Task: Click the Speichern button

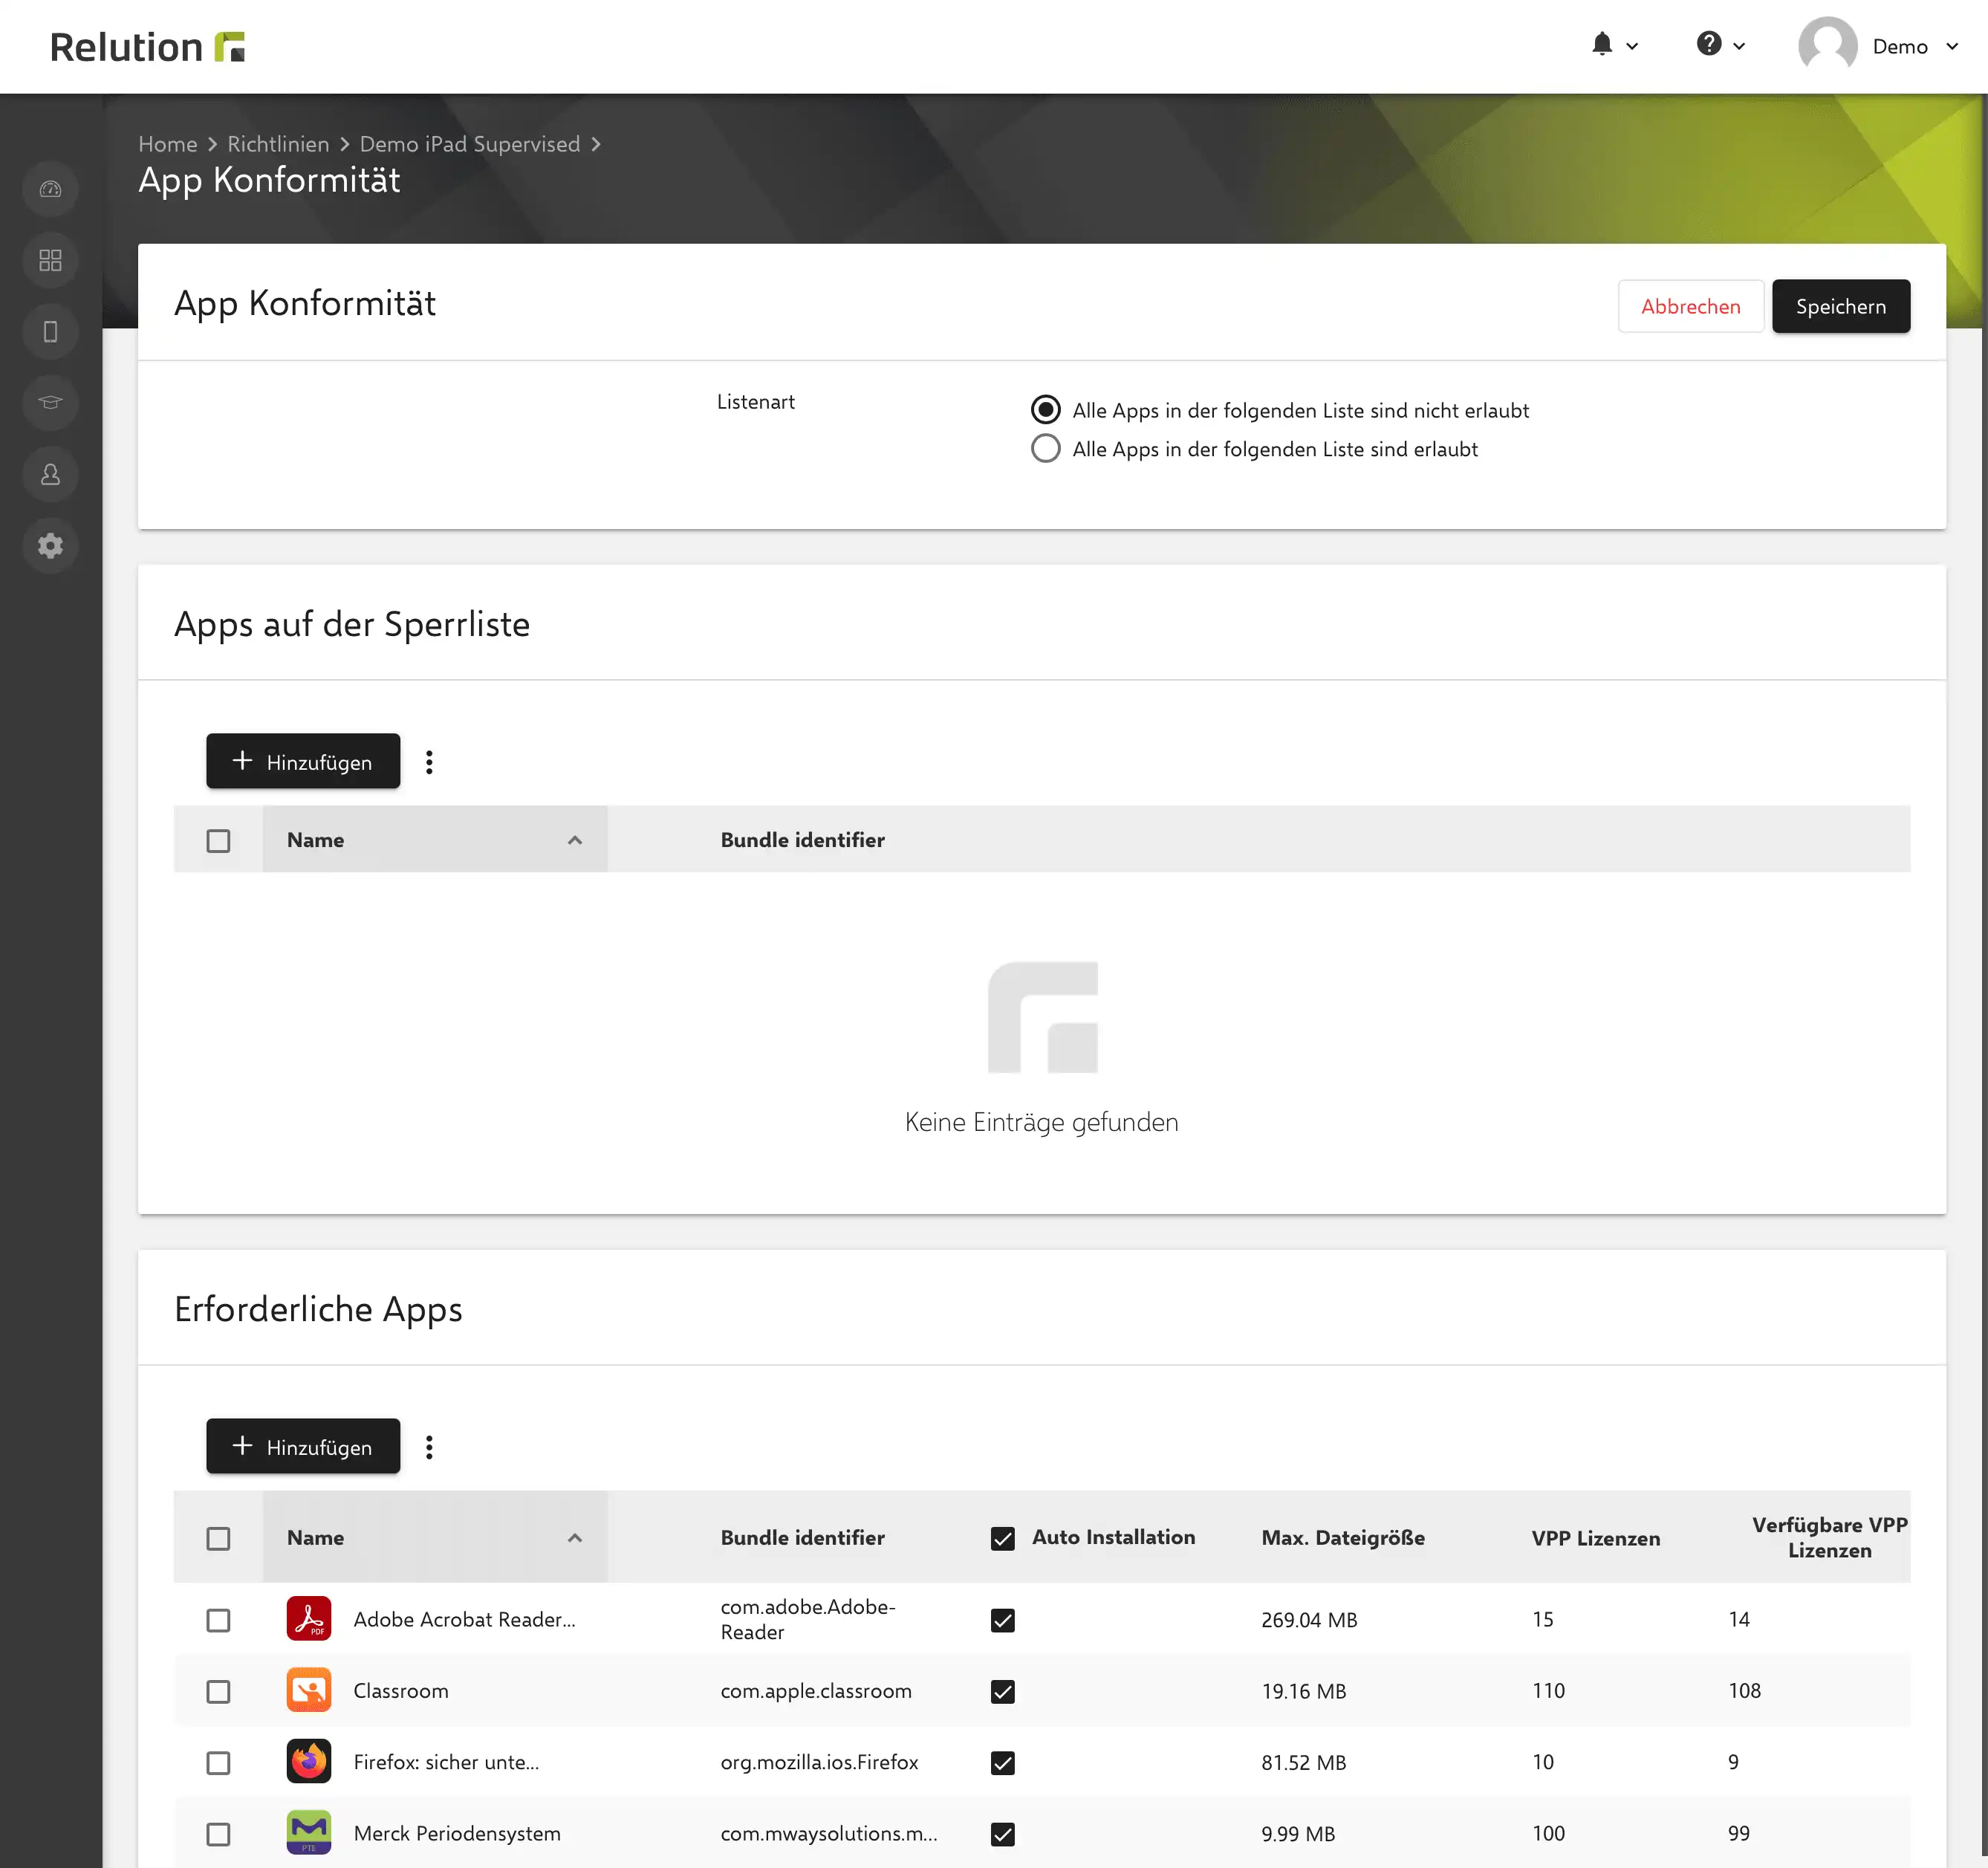Action: (1841, 306)
